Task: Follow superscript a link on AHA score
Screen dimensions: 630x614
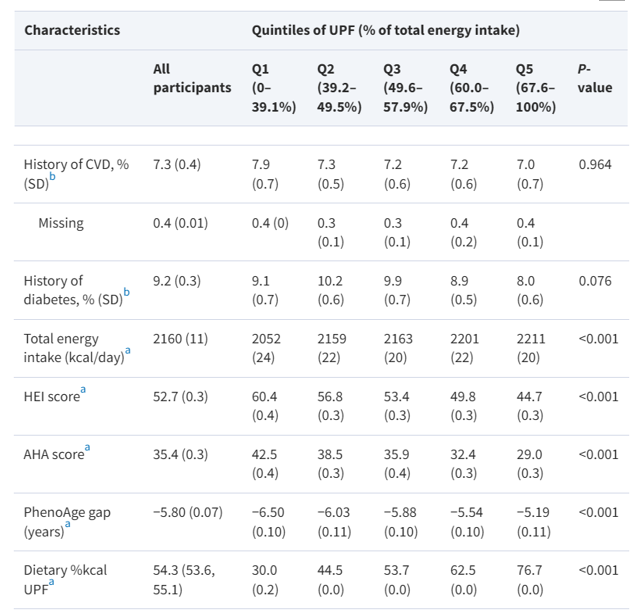Action: pos(88,449)
